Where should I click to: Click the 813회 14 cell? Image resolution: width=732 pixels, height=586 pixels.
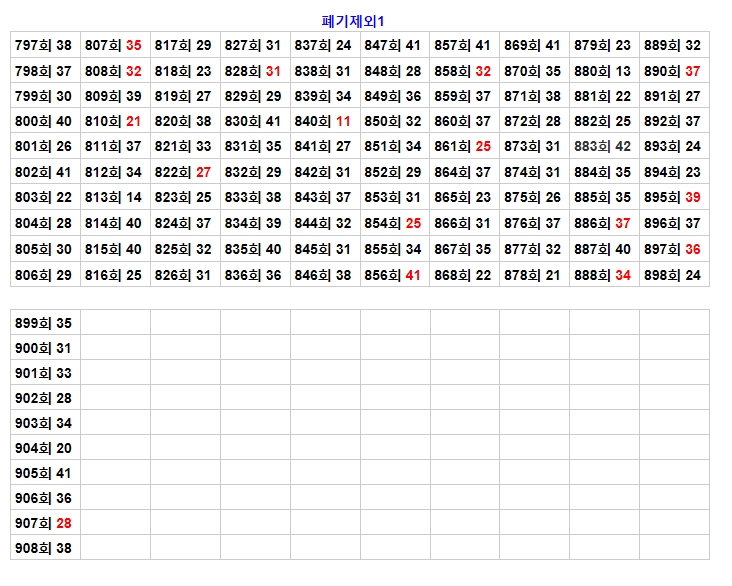[x=114, y=197]
